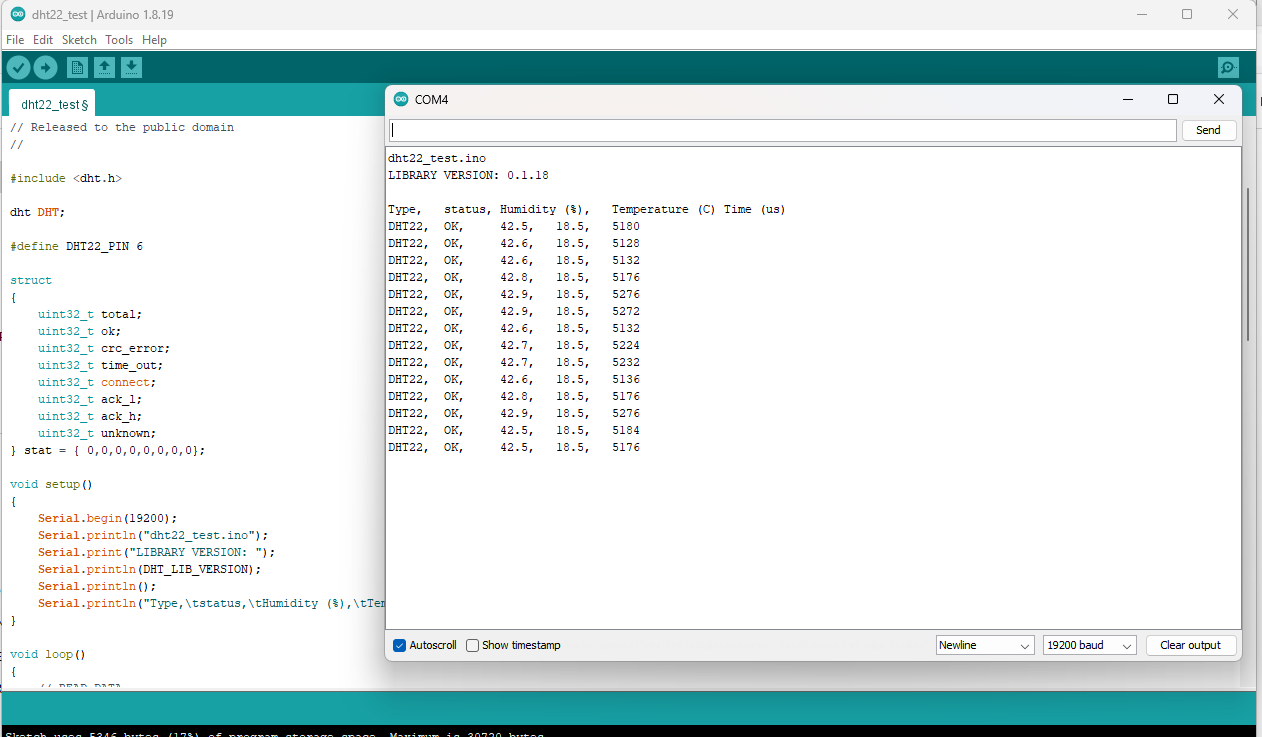Click the Open sketch up-arrow icon
The image size is (1262, 737).
(104, 67)
